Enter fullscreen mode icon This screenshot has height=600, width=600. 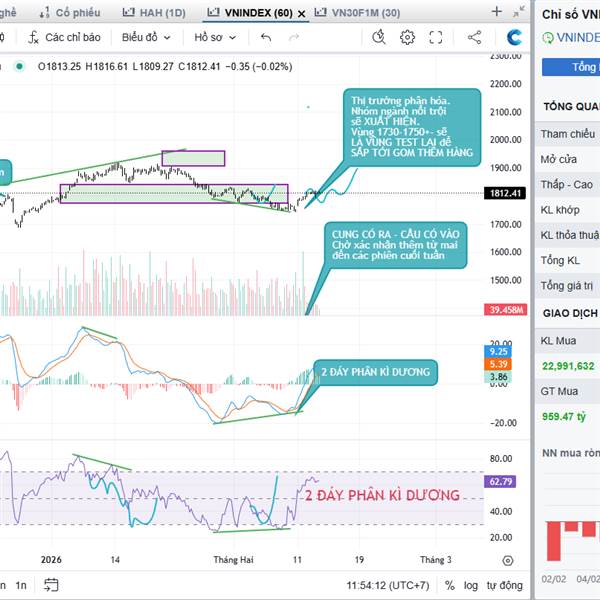435,38
